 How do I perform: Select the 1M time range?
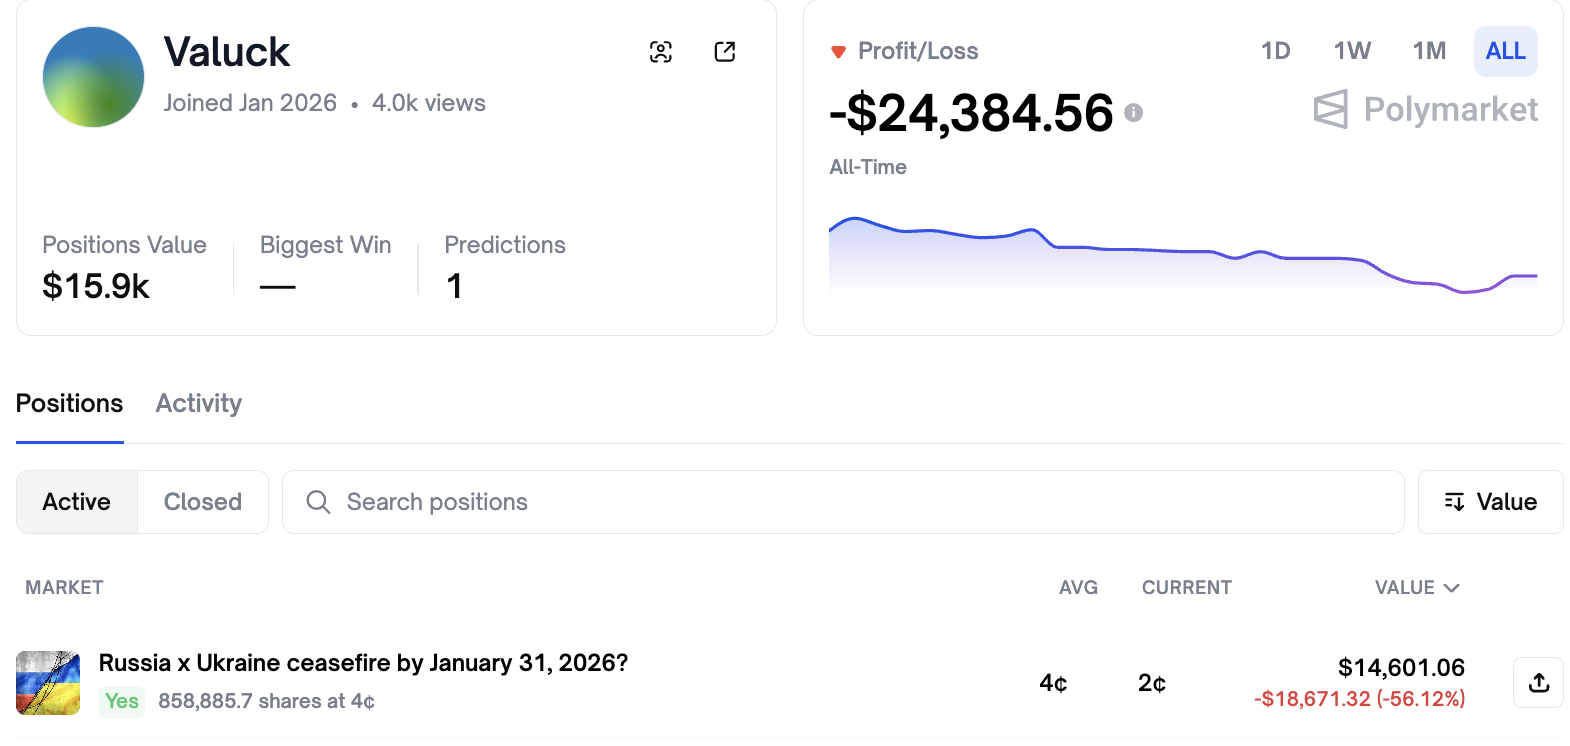1429,51
